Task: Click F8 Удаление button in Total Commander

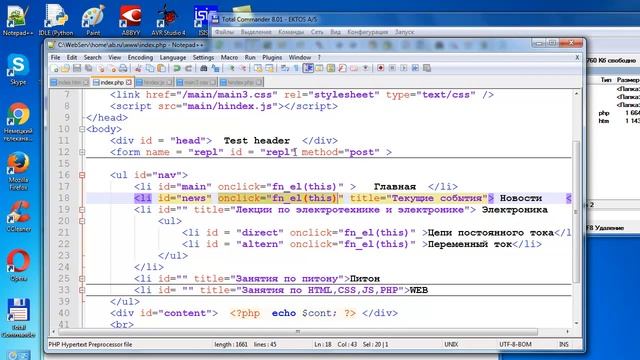Action: [x=606, y=228]
